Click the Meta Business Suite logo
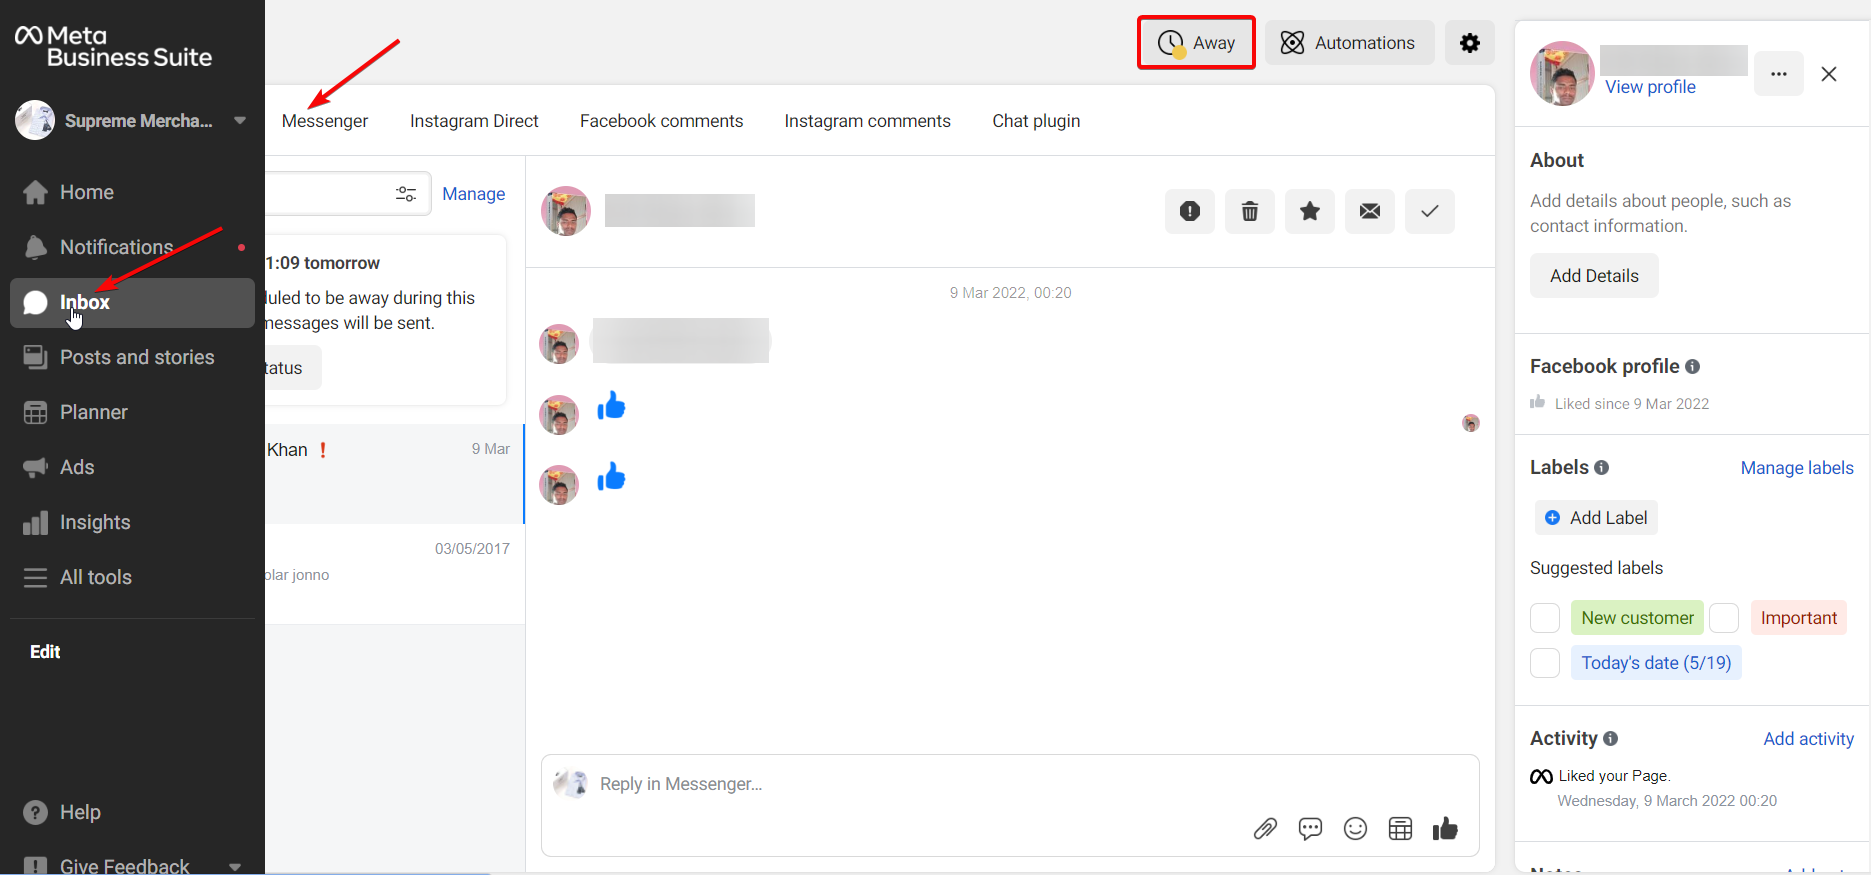1871x875 pixels. tap(113, 47)
